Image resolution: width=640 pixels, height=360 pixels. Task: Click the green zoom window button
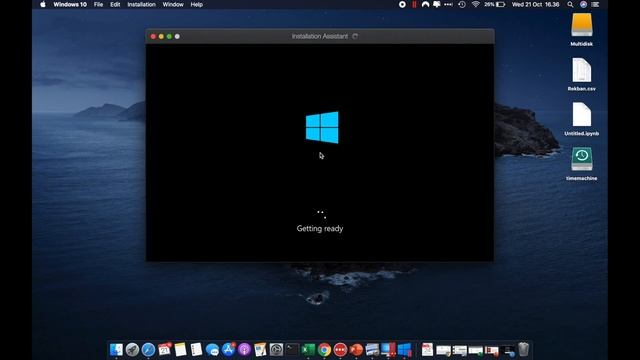pyautogui.click(x=169, y=36)
